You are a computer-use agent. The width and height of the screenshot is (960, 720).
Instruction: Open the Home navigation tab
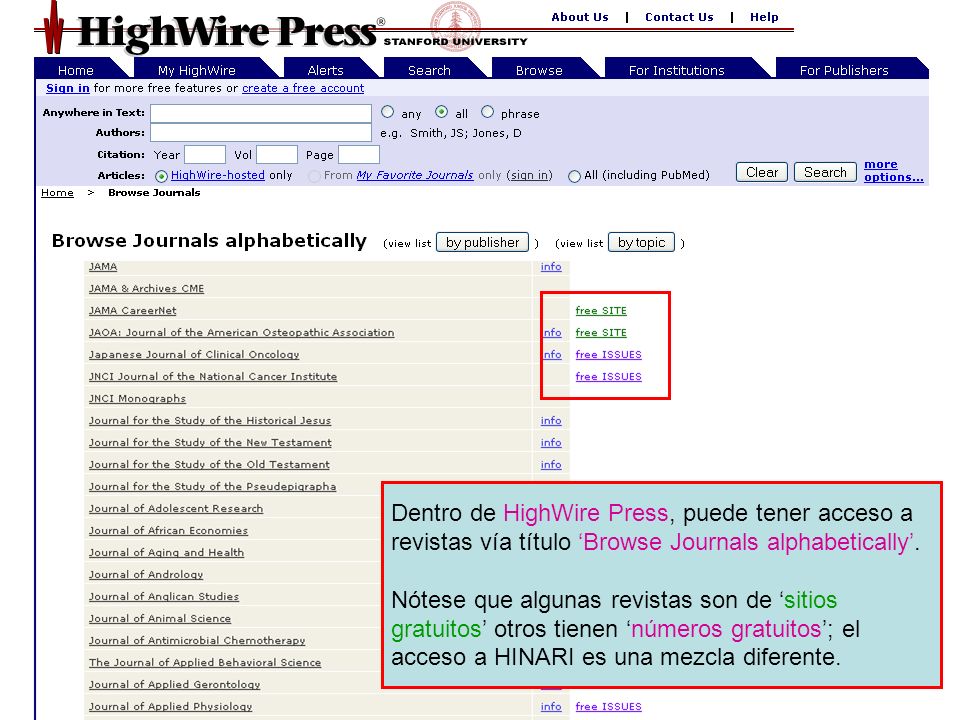click(76, 70)
